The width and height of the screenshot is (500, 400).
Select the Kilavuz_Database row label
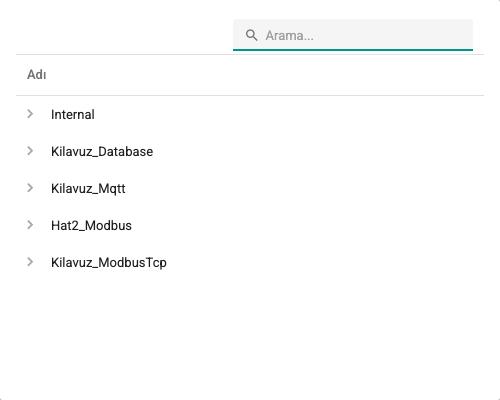coord(102,152)
